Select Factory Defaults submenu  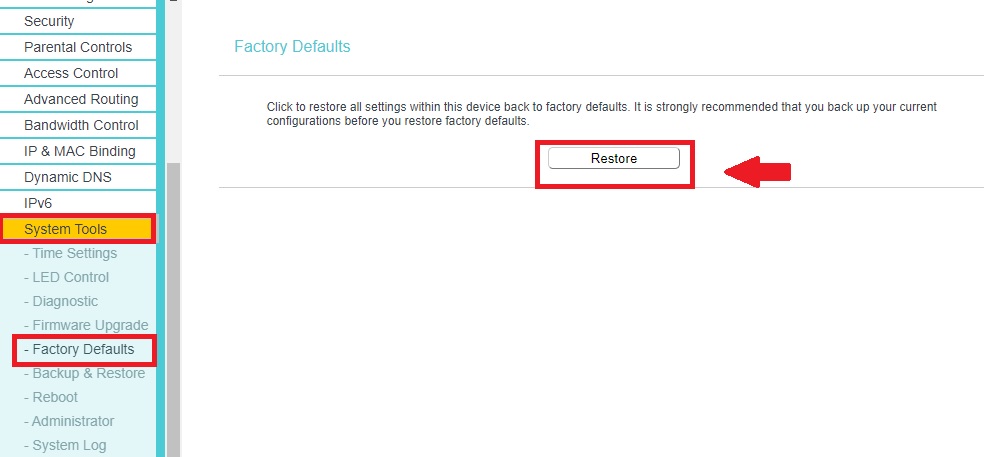tap(79, 349)
